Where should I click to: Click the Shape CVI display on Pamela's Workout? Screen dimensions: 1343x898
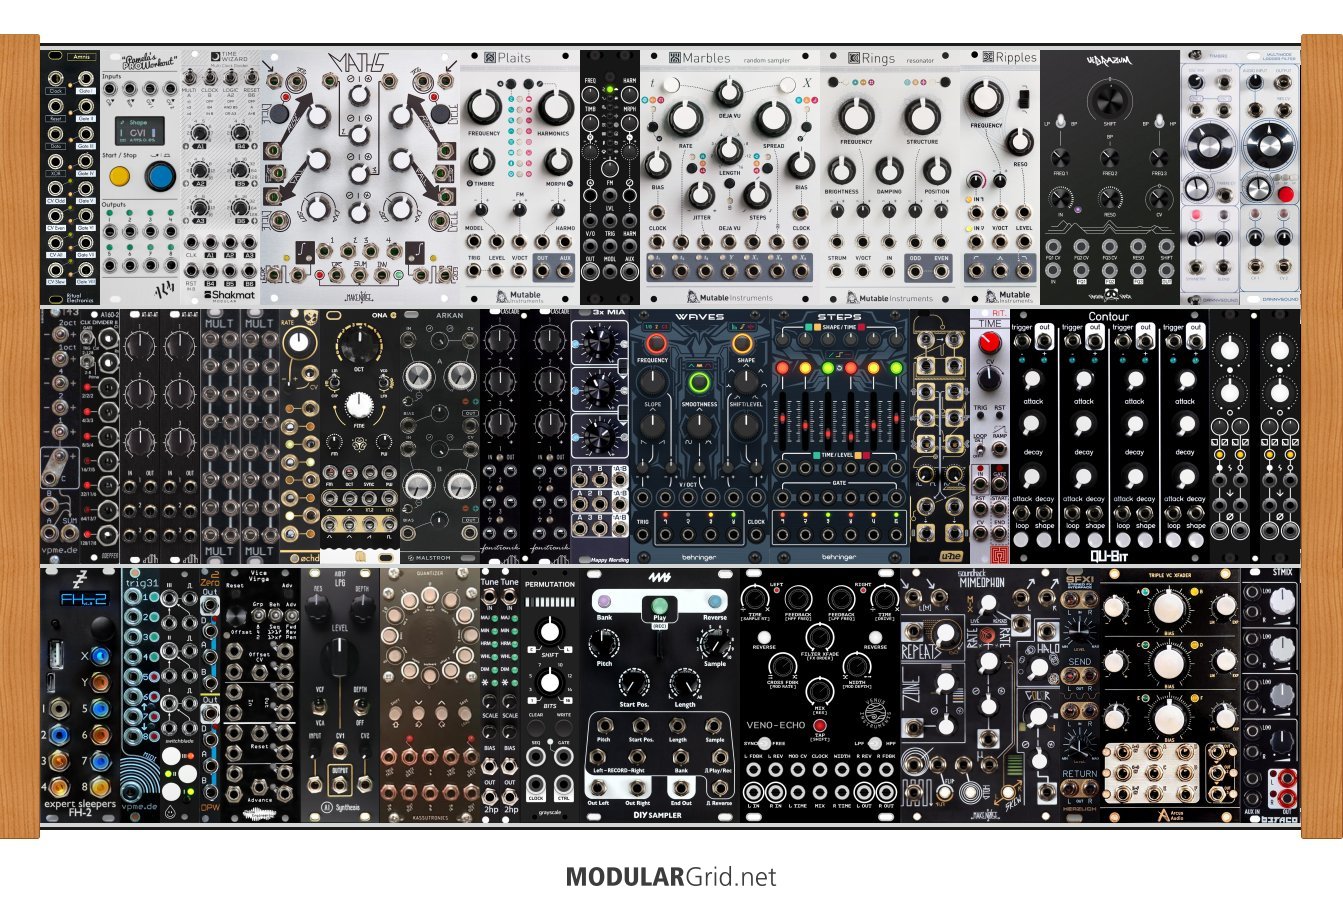140,129
